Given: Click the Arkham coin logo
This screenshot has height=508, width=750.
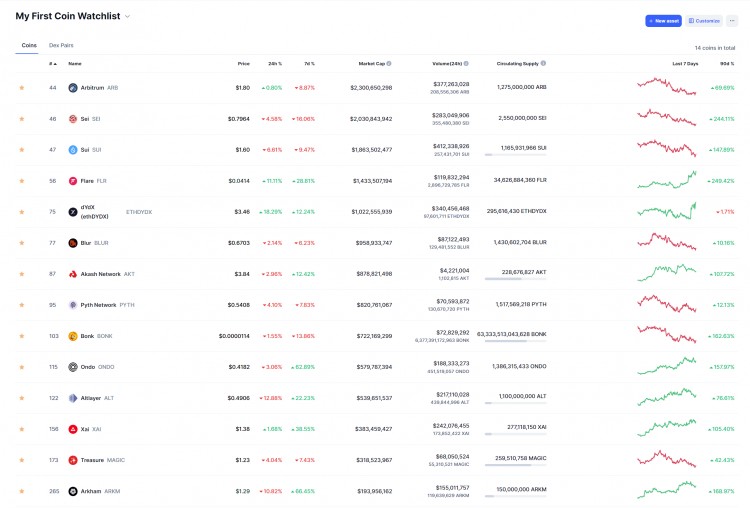Looking at the screenshot, I should [73, 491].
